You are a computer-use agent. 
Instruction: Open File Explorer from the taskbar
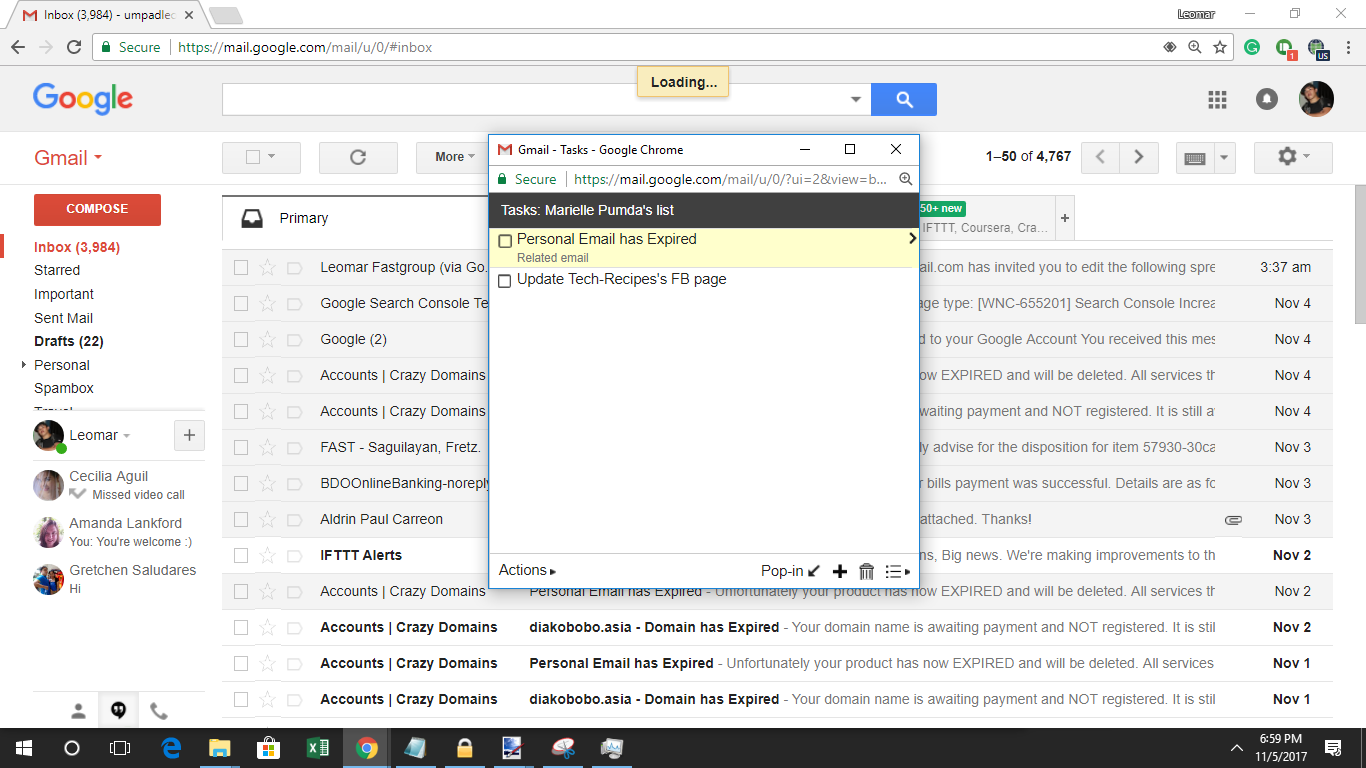[x=220, y=747]
